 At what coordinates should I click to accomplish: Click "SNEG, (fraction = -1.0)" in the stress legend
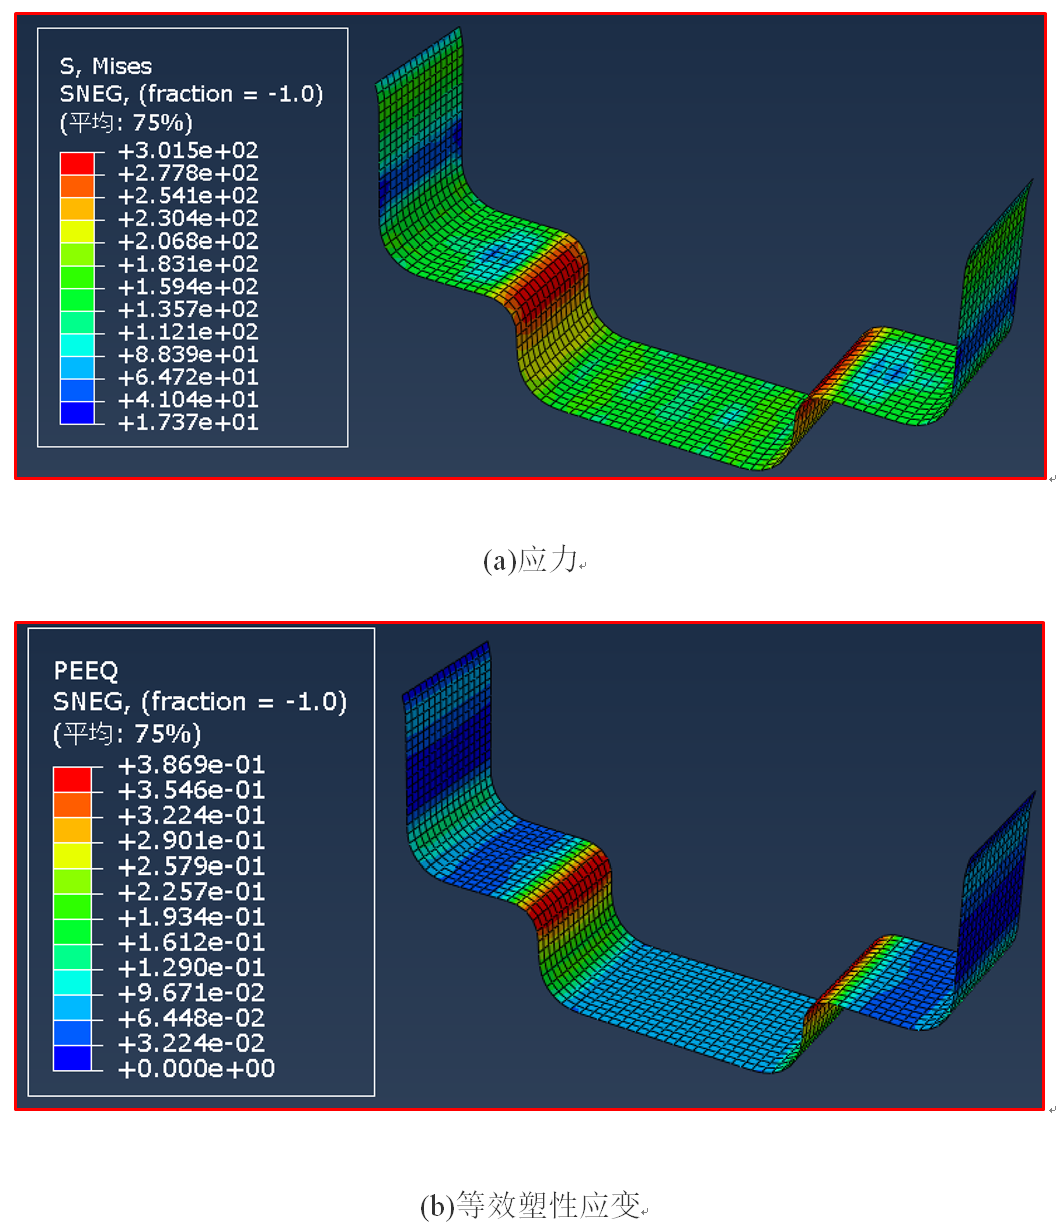click(192, 94)
